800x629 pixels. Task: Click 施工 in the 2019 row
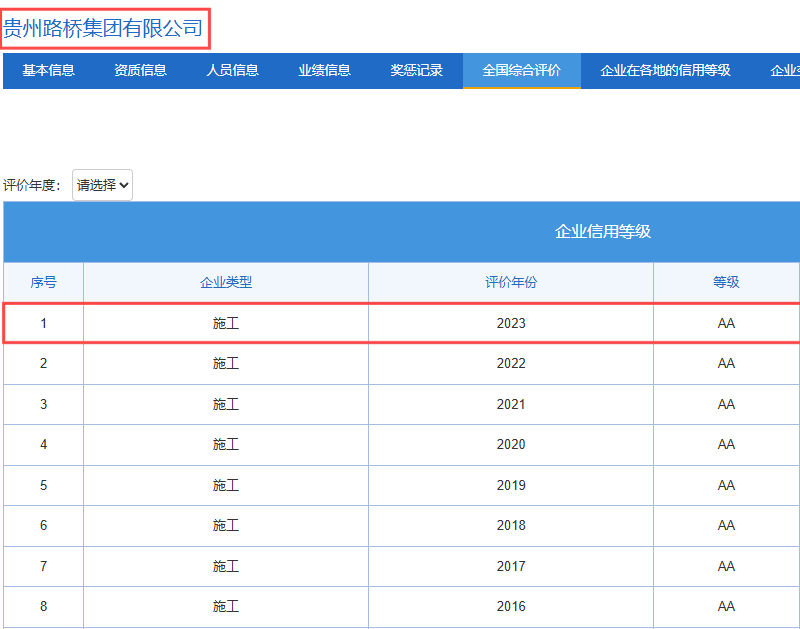click(x=226, y=485)
